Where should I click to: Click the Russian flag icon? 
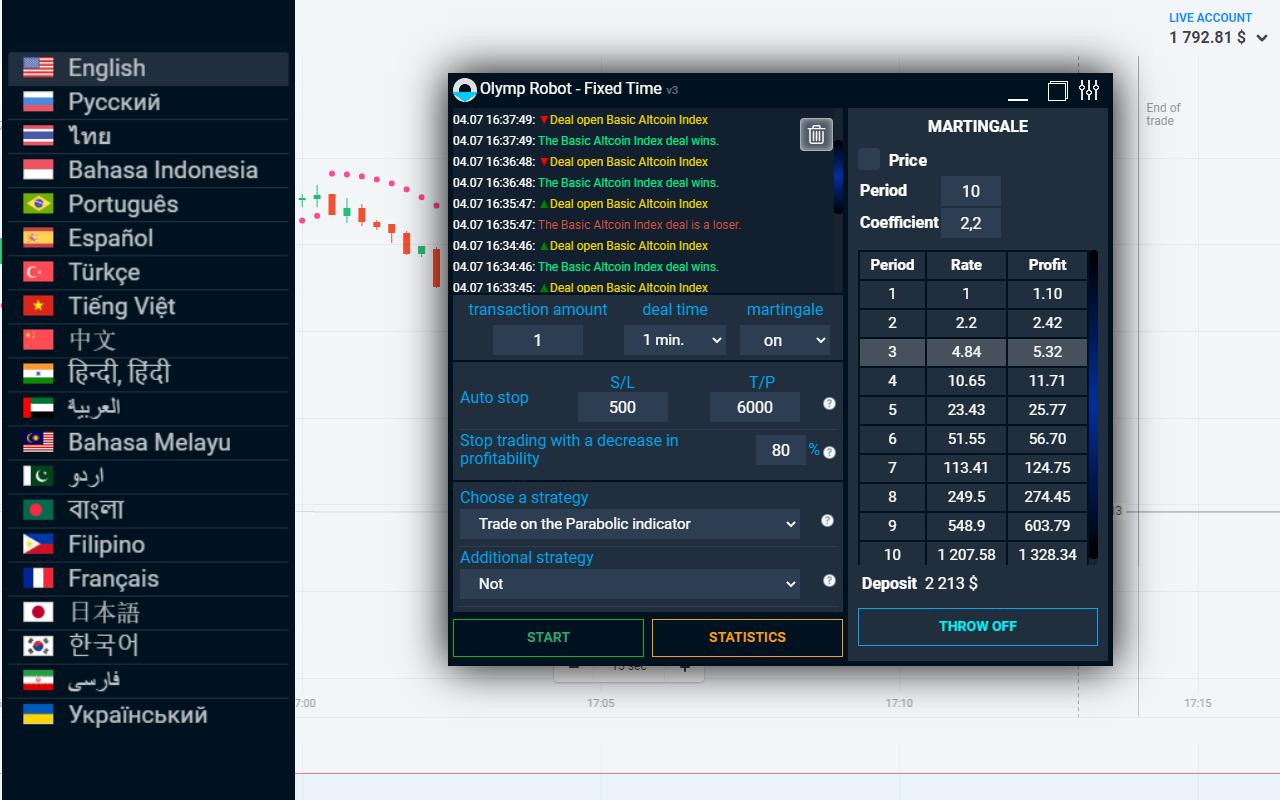pyautogui.click(x=38, y=102)
